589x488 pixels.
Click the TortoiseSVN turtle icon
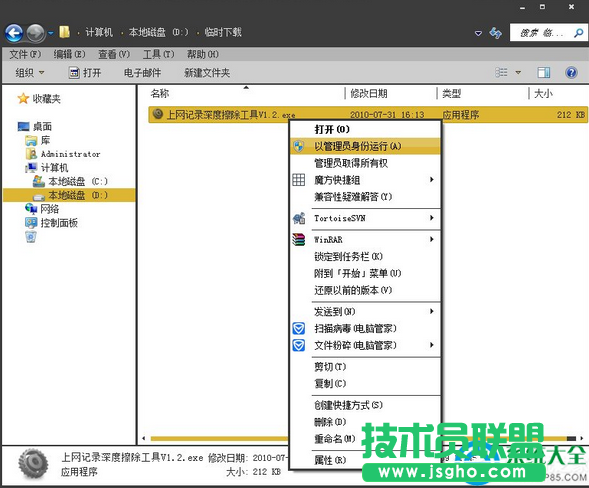299,218
